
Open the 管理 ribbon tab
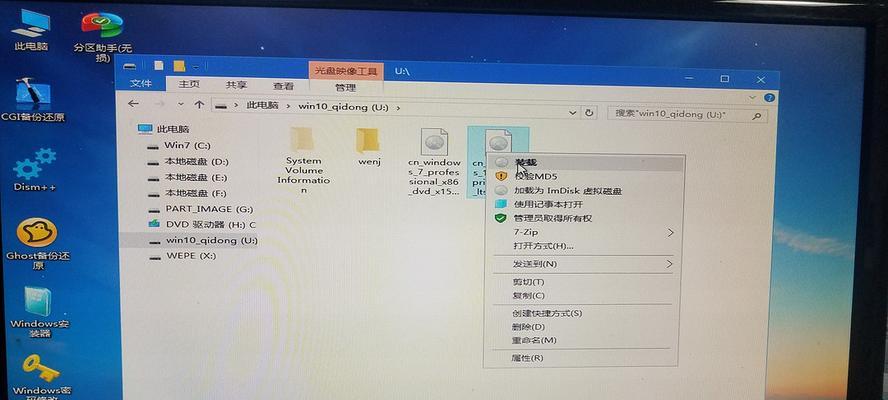(x=345, y=88)
